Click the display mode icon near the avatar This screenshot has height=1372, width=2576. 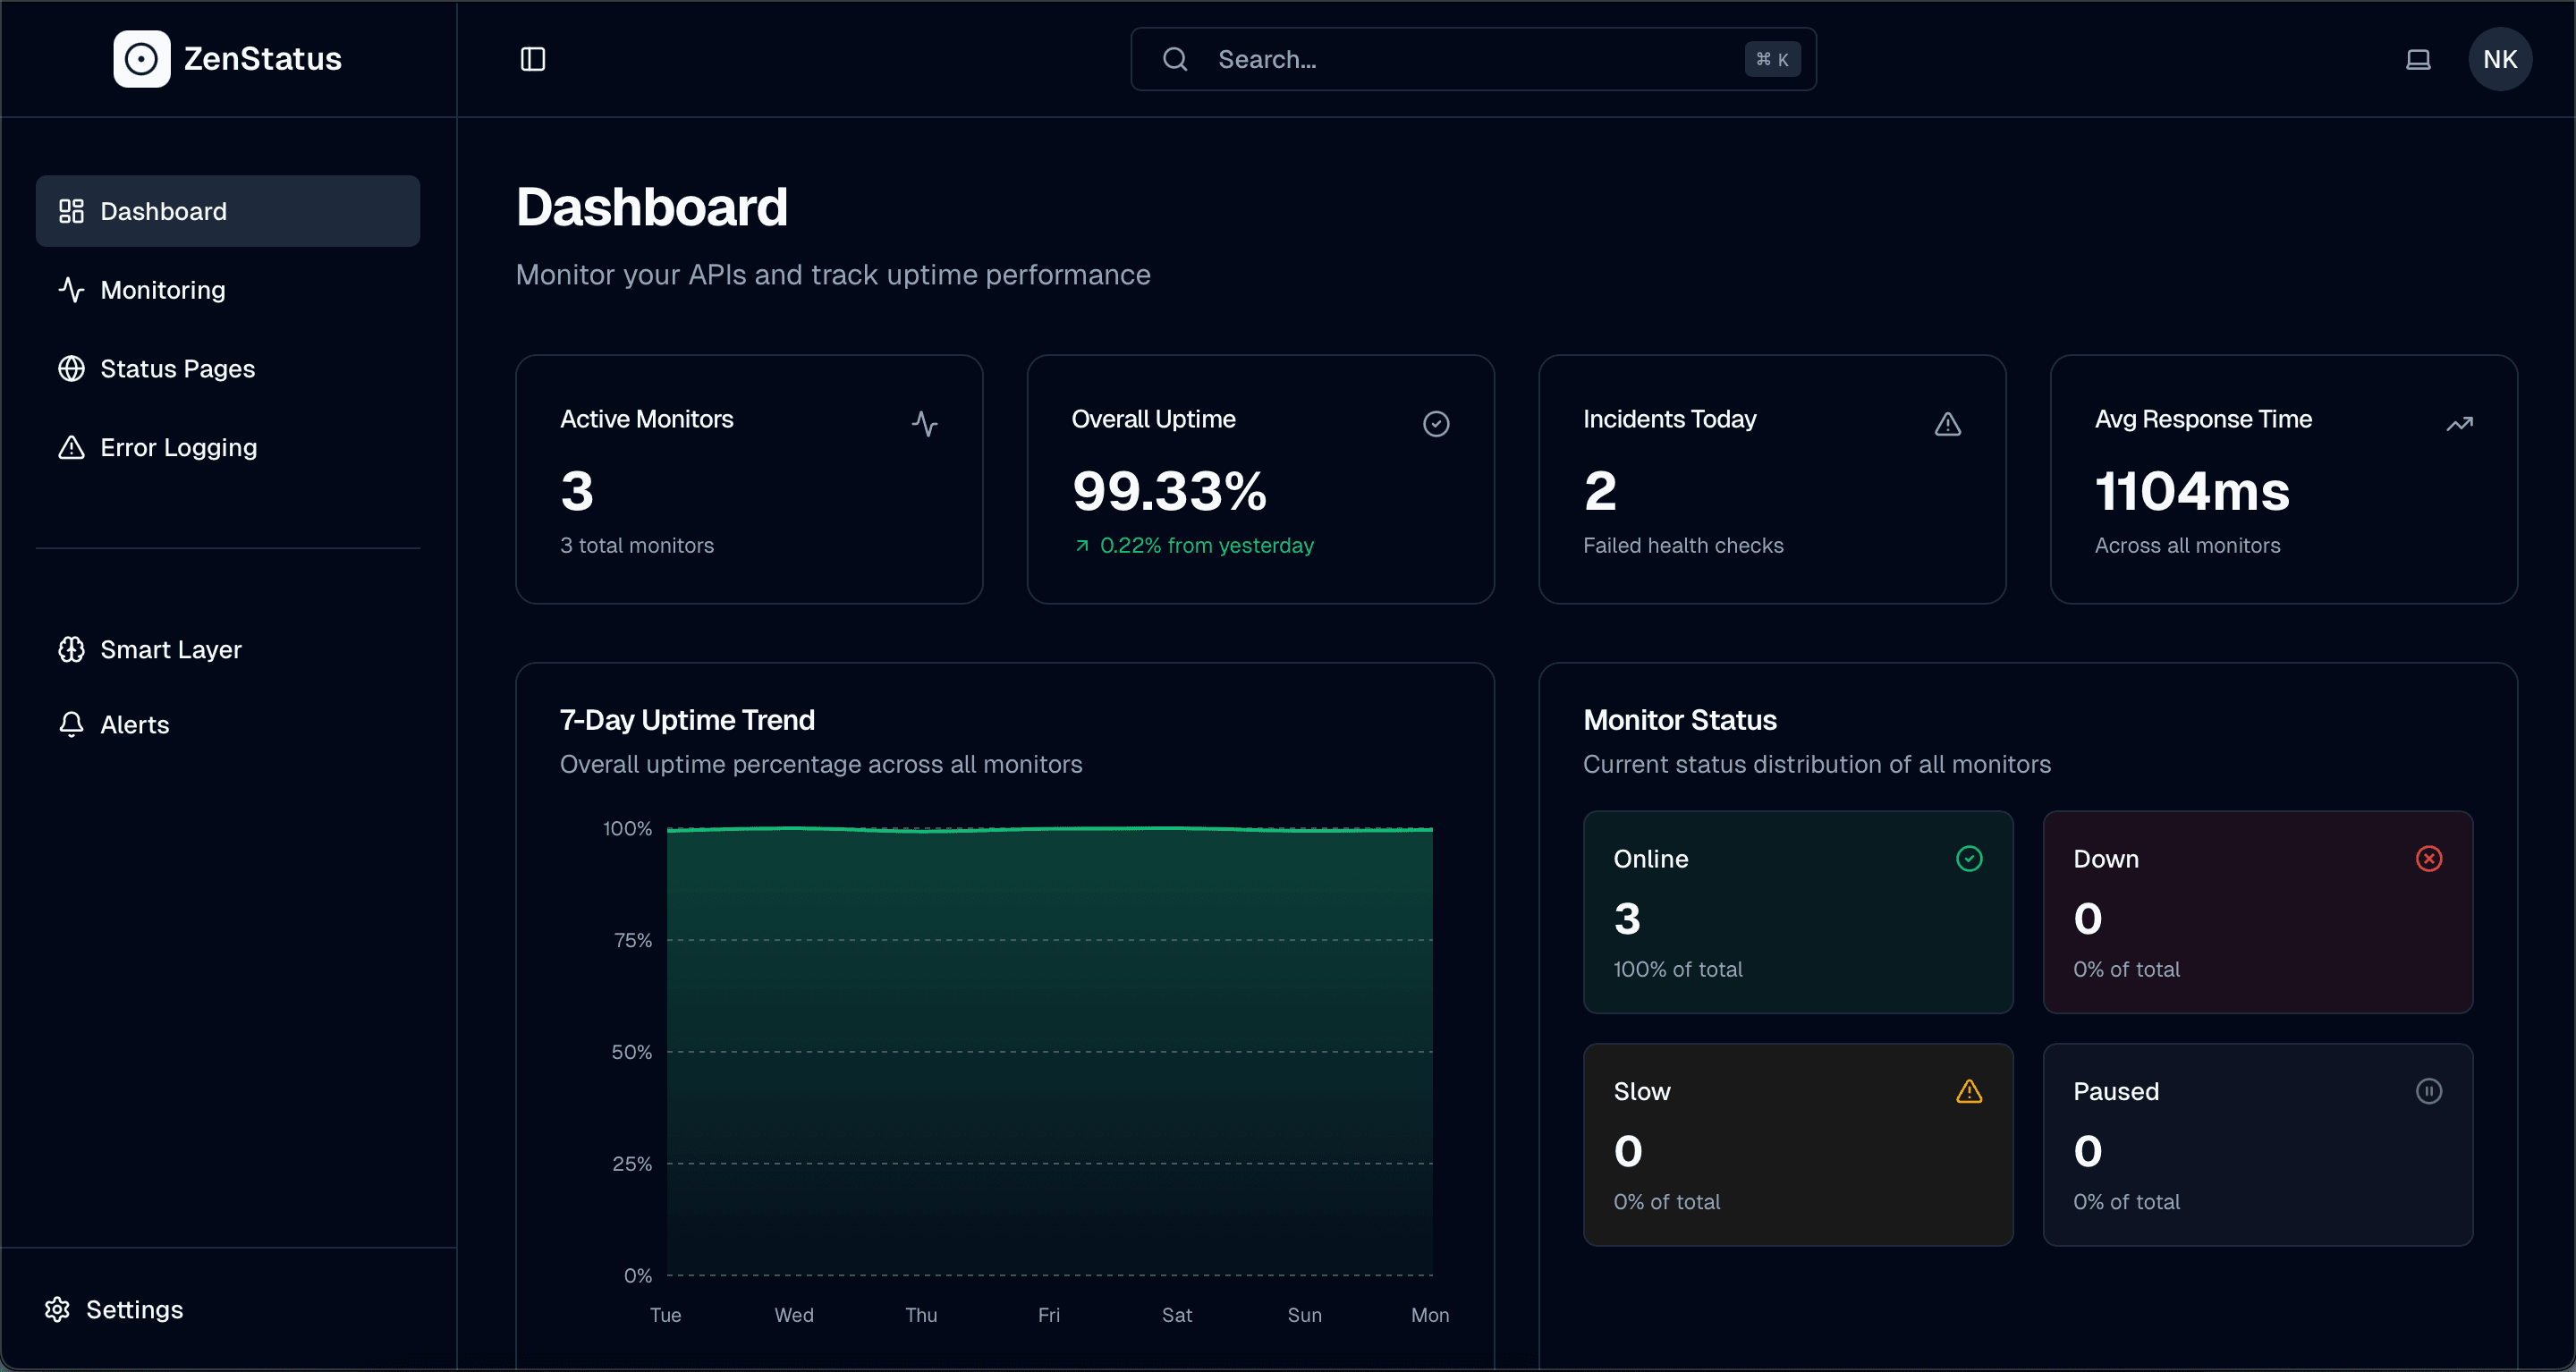pos(2419,59)
